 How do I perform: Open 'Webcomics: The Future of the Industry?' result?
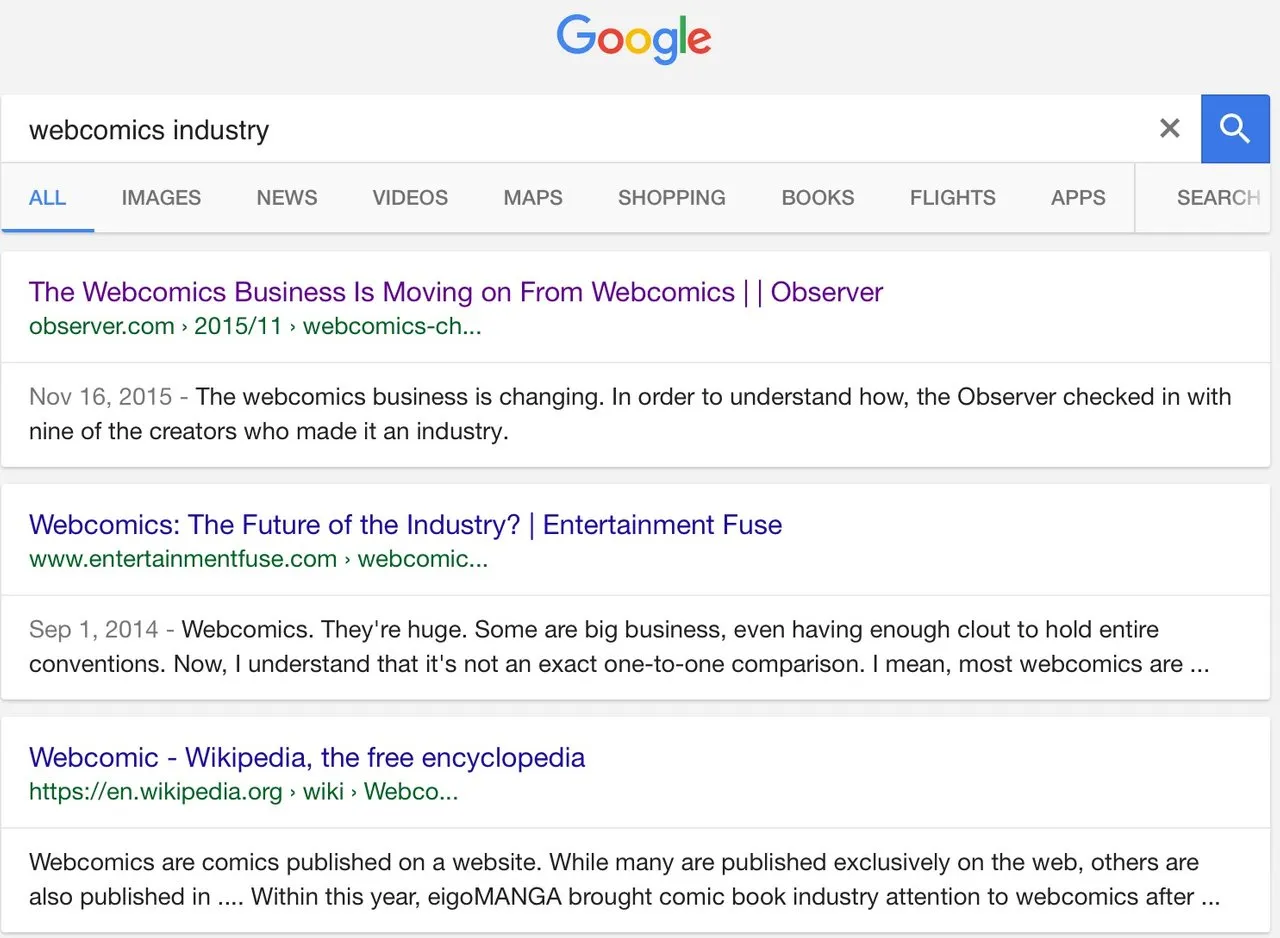[405, 525]
